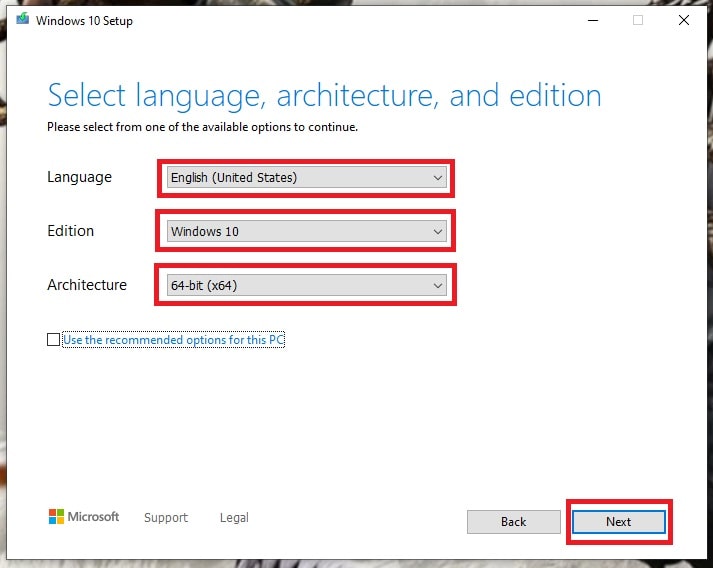713x568 pixels.
Task: Click 'Use the recommended options for this PC' label
Action: [x=174, y=340]
